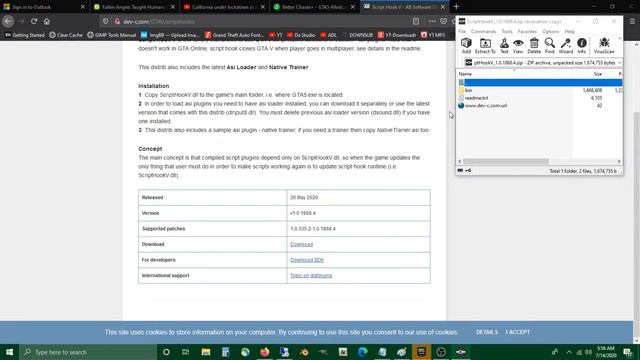Open the Da Studio bookmark

301,35
